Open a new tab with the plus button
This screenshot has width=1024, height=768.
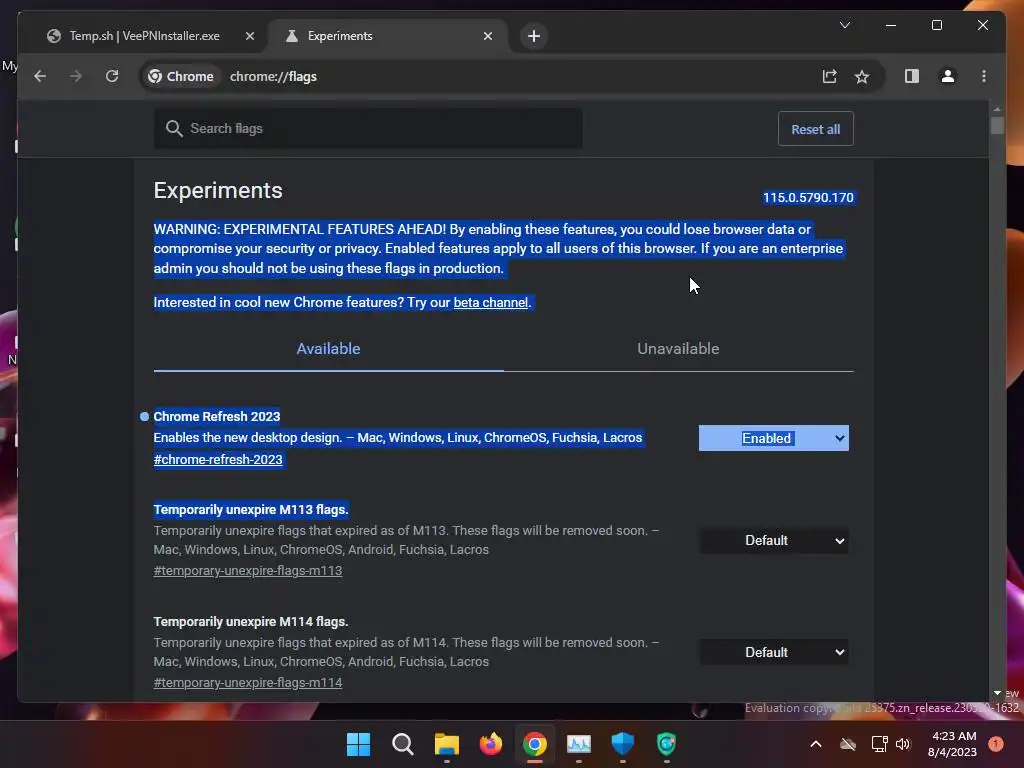coord(534,36)
